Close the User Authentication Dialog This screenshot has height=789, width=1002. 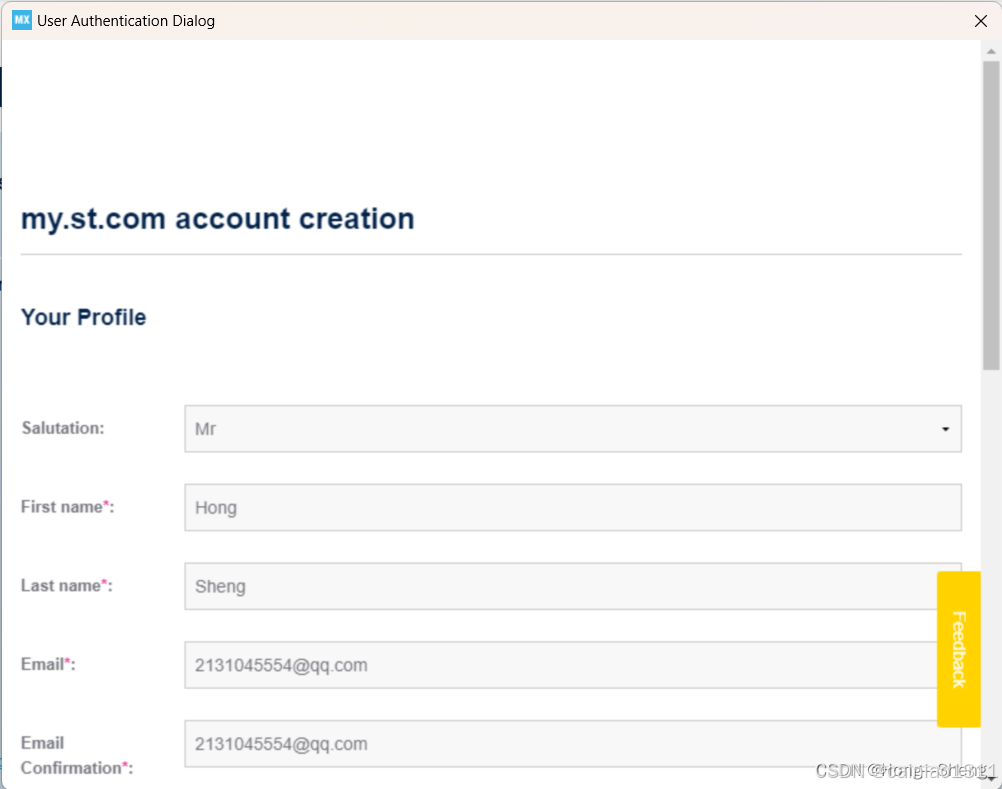980,21
